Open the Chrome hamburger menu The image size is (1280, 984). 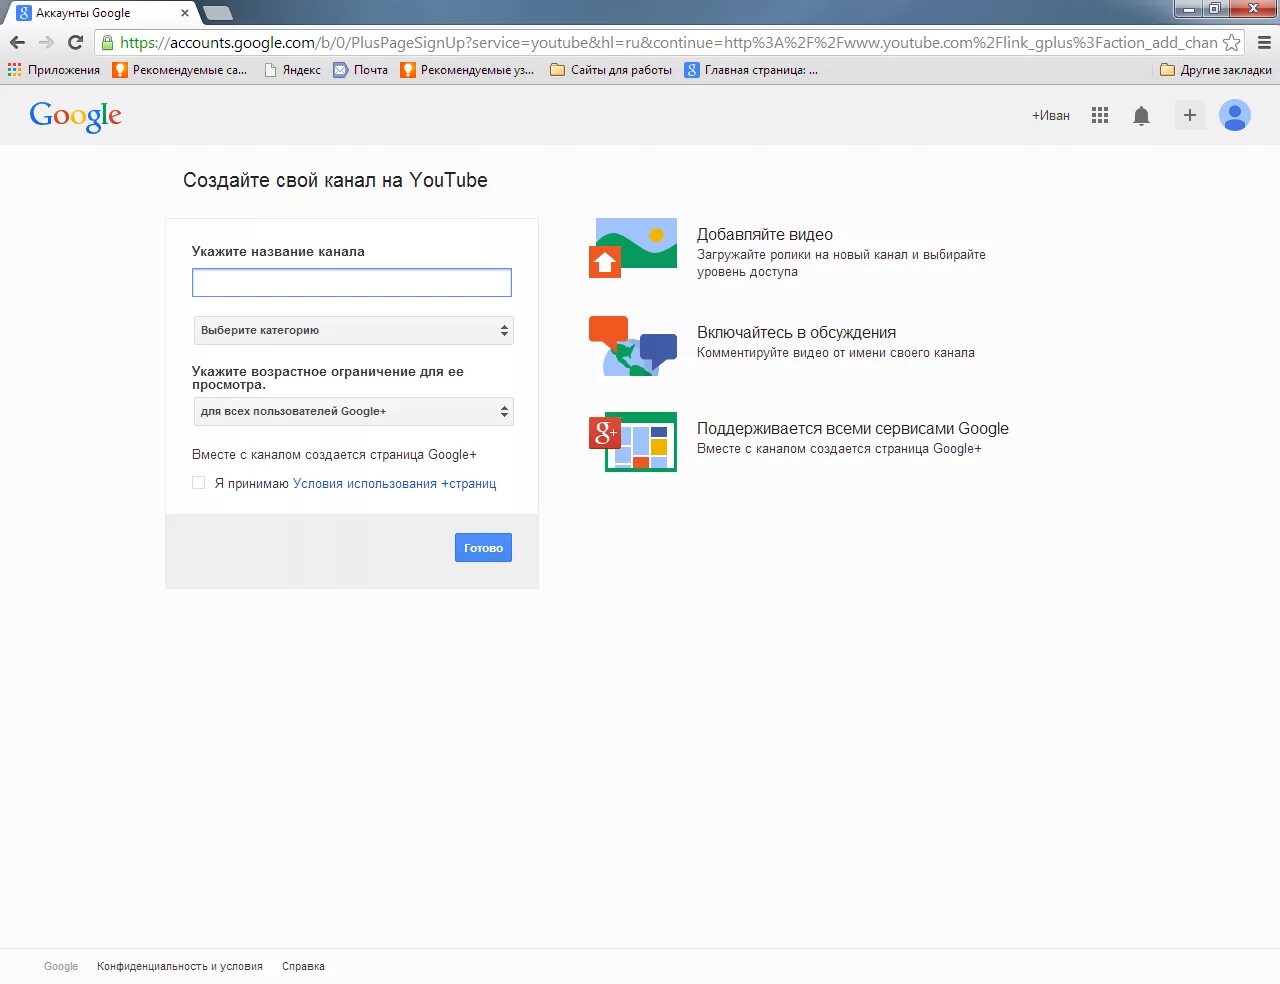click(x=1264, y=42)
